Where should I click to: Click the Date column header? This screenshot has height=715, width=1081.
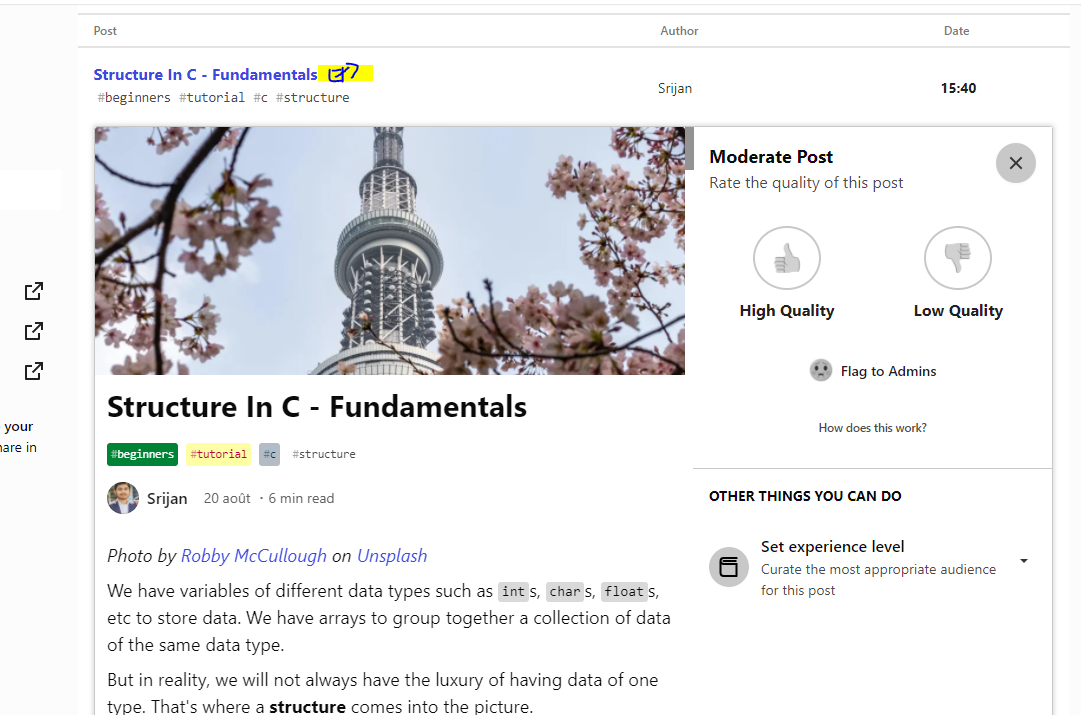pyautogui.click(x=956, y=31)
